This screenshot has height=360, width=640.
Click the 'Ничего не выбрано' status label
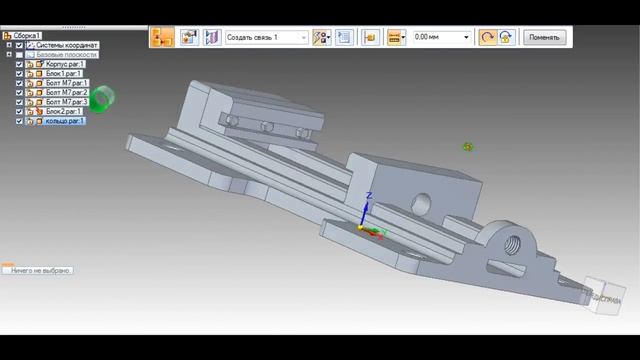[x=40, y=270]
